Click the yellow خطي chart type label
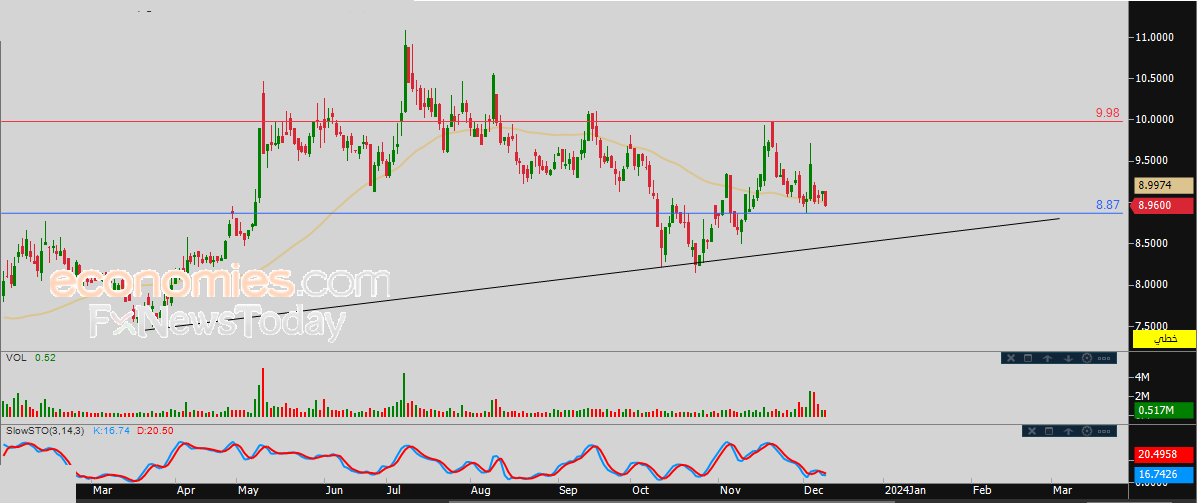The image size is (1197, 503). click(1163, 339)
